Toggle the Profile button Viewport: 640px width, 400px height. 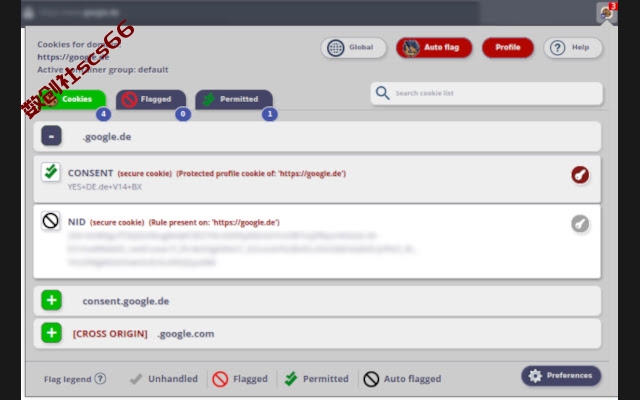pos(508,48)
